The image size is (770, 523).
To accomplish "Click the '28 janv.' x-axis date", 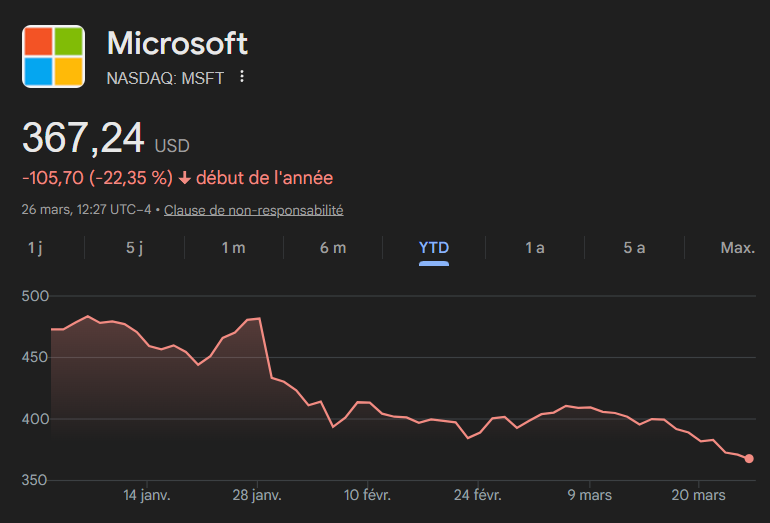I will pyautogui.click(x=257, y=495).
